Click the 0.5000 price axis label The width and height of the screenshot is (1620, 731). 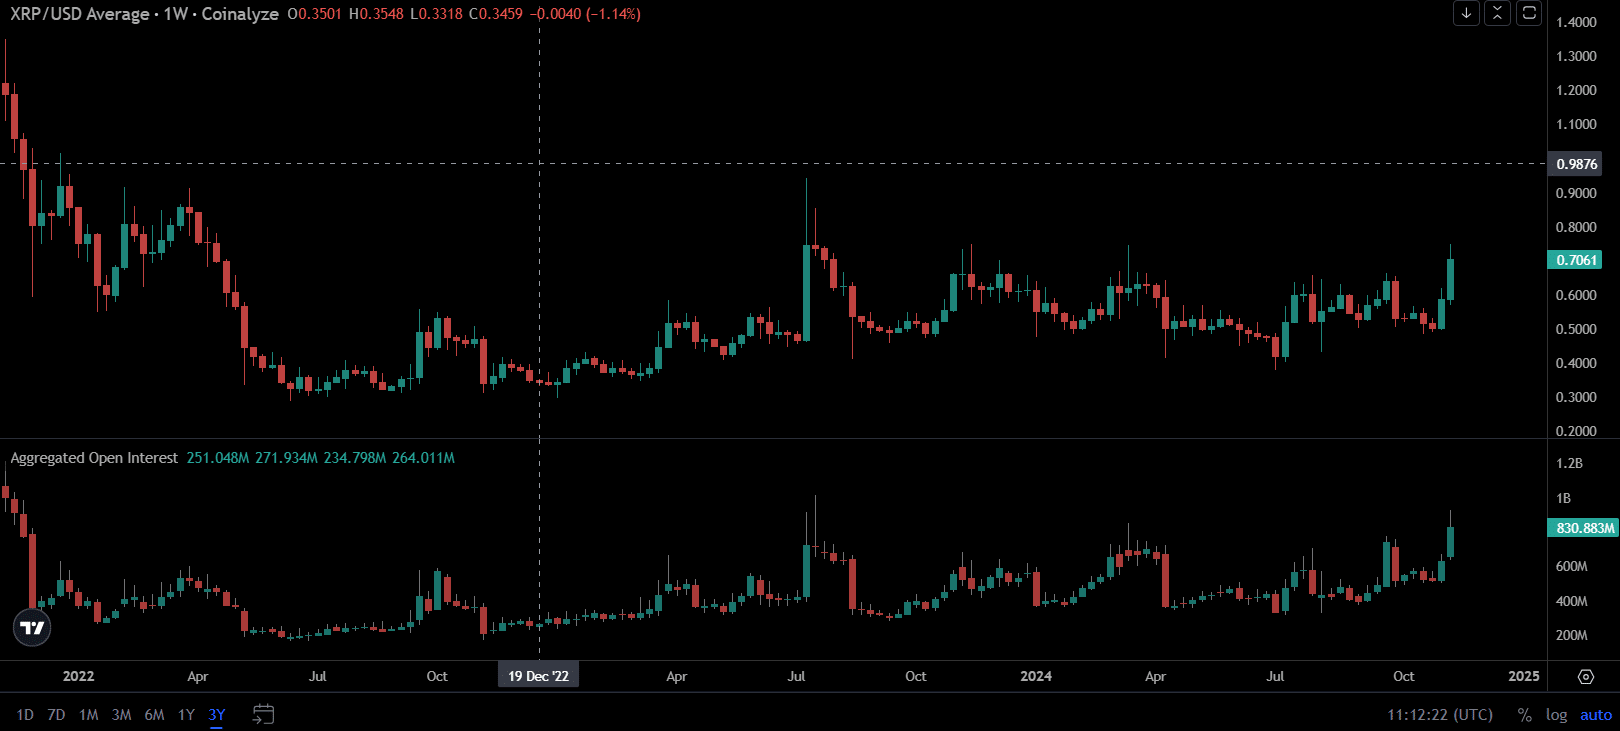point(1576,329)
